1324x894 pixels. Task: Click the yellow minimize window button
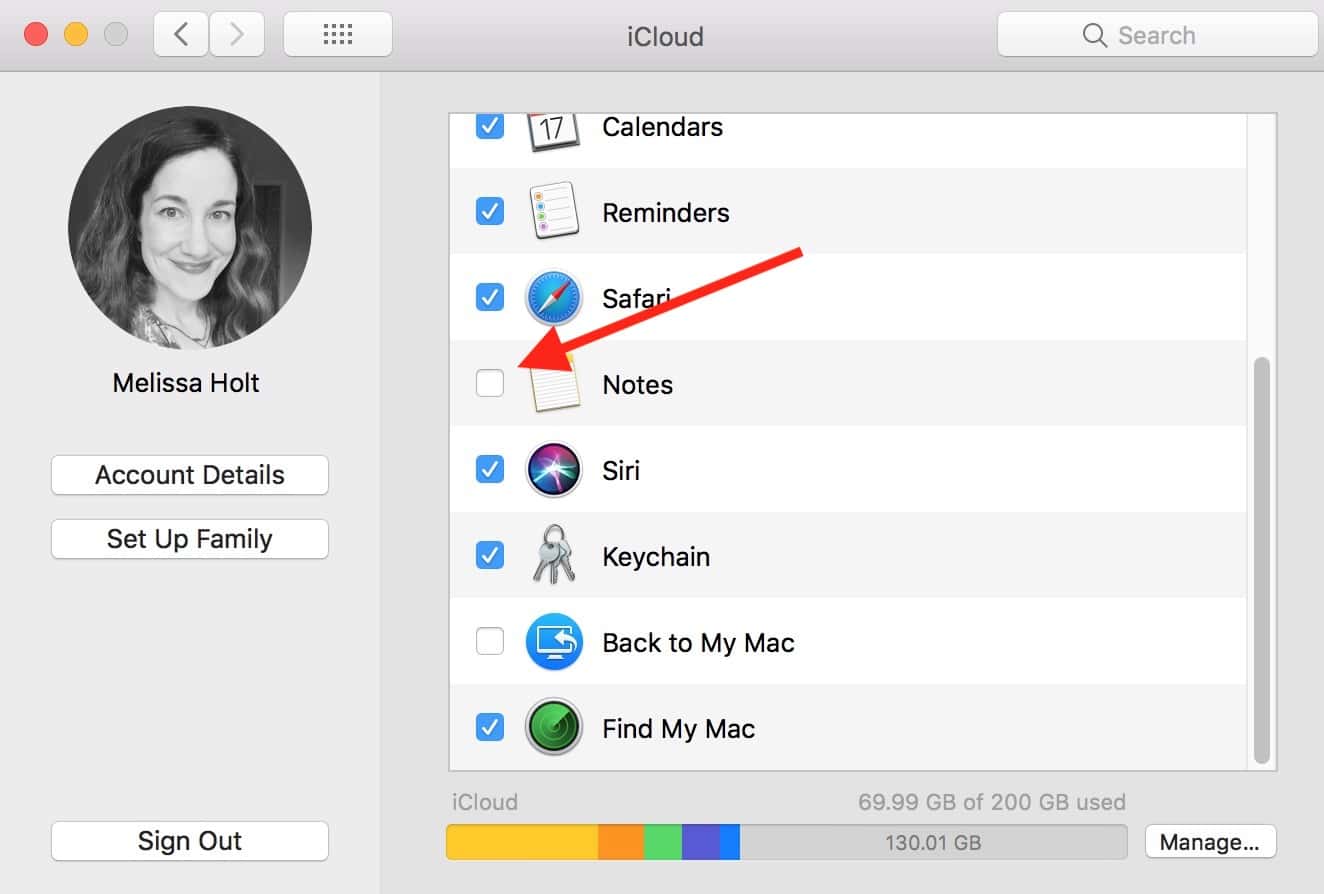click(76, 35)
